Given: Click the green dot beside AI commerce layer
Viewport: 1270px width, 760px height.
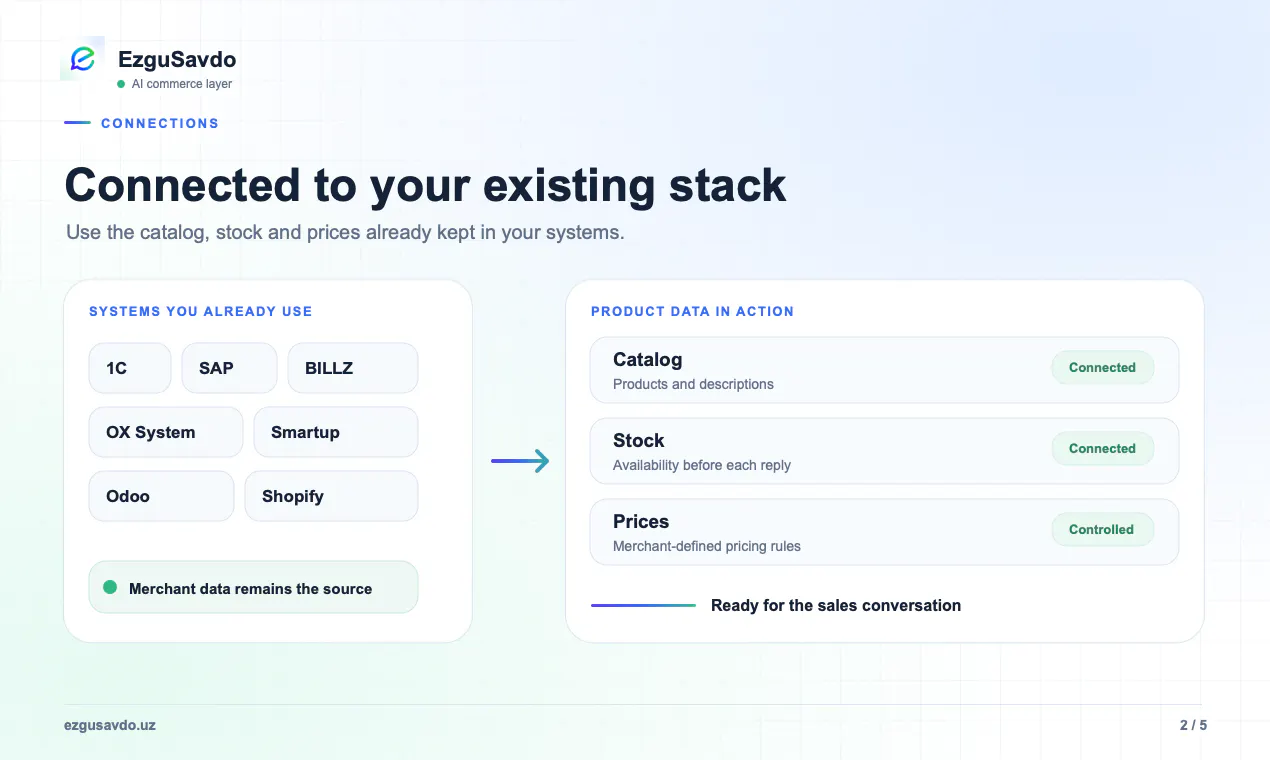Looking at the screenshot, I should tap(121, 84).
